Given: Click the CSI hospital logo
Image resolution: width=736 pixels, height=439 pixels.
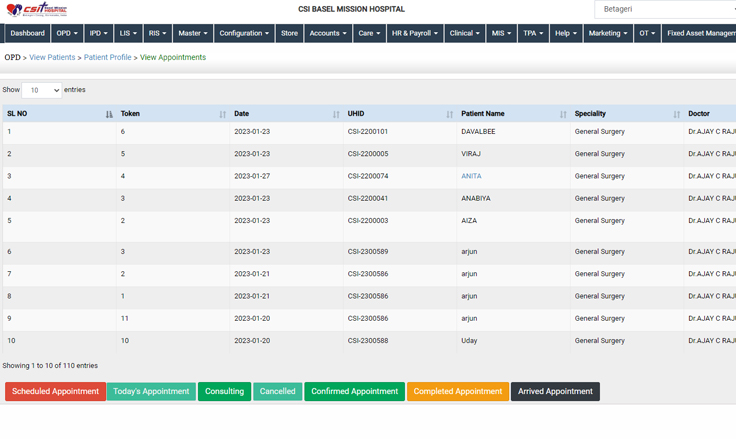Looking at the screenshot, I should pyautogui.click(x=37, y=9).
